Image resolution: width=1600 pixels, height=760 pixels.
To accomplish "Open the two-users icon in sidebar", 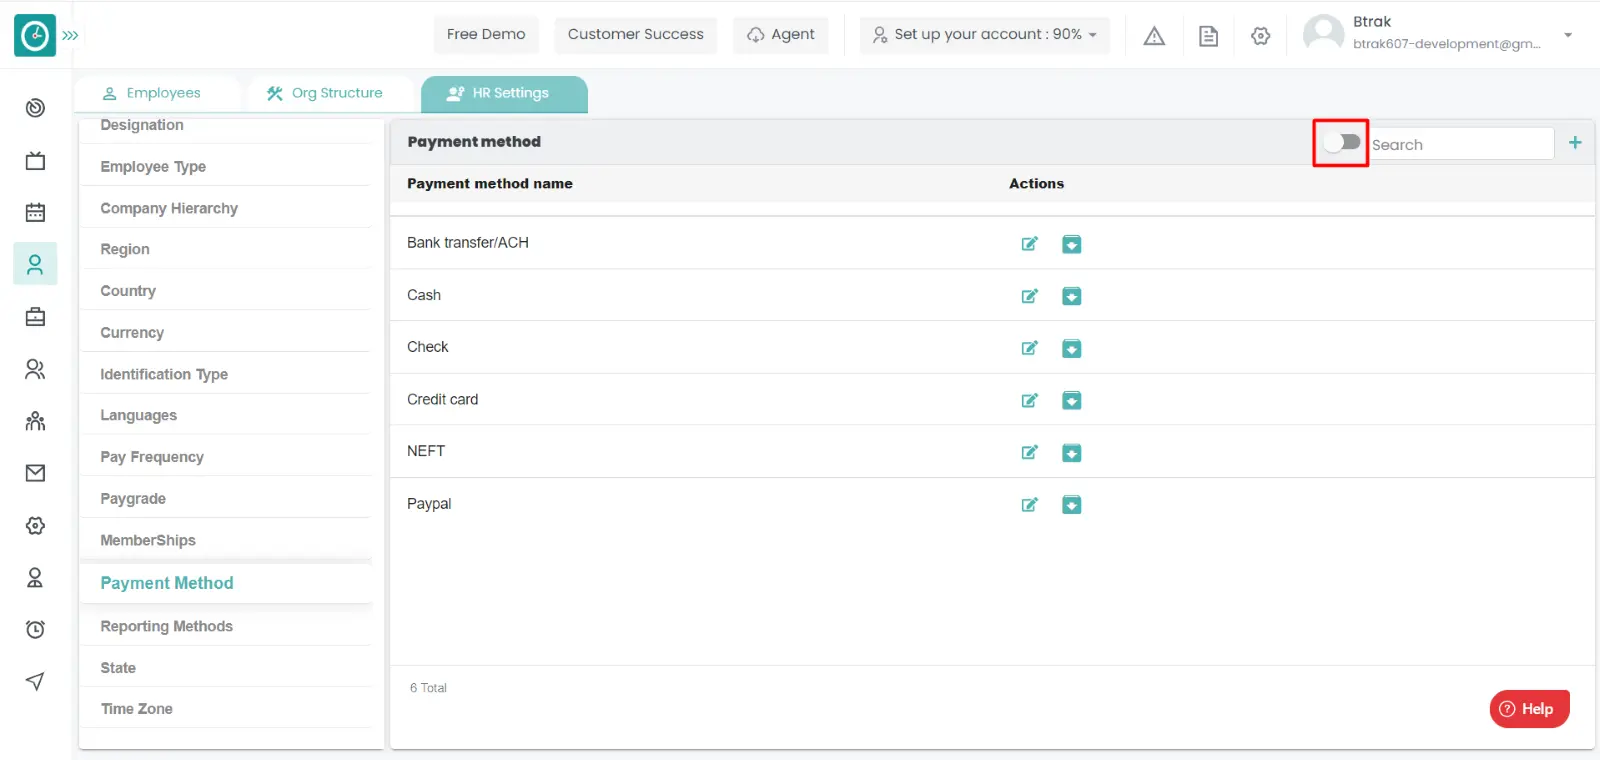I will coord(35,369).
